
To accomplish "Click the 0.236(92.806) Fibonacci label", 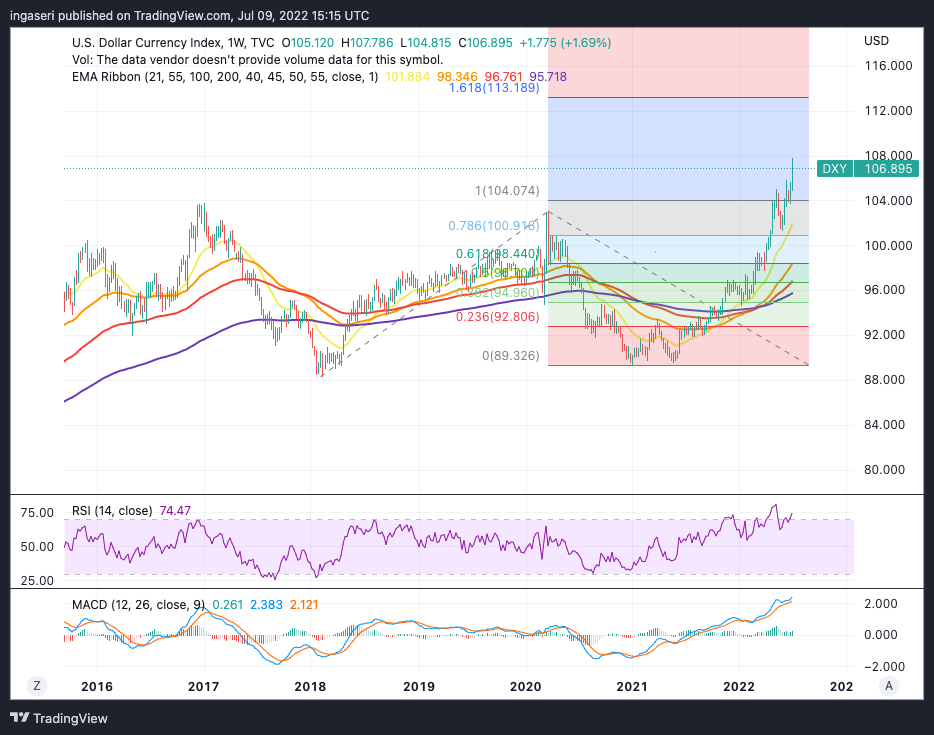I will click(x=497, y=316).
